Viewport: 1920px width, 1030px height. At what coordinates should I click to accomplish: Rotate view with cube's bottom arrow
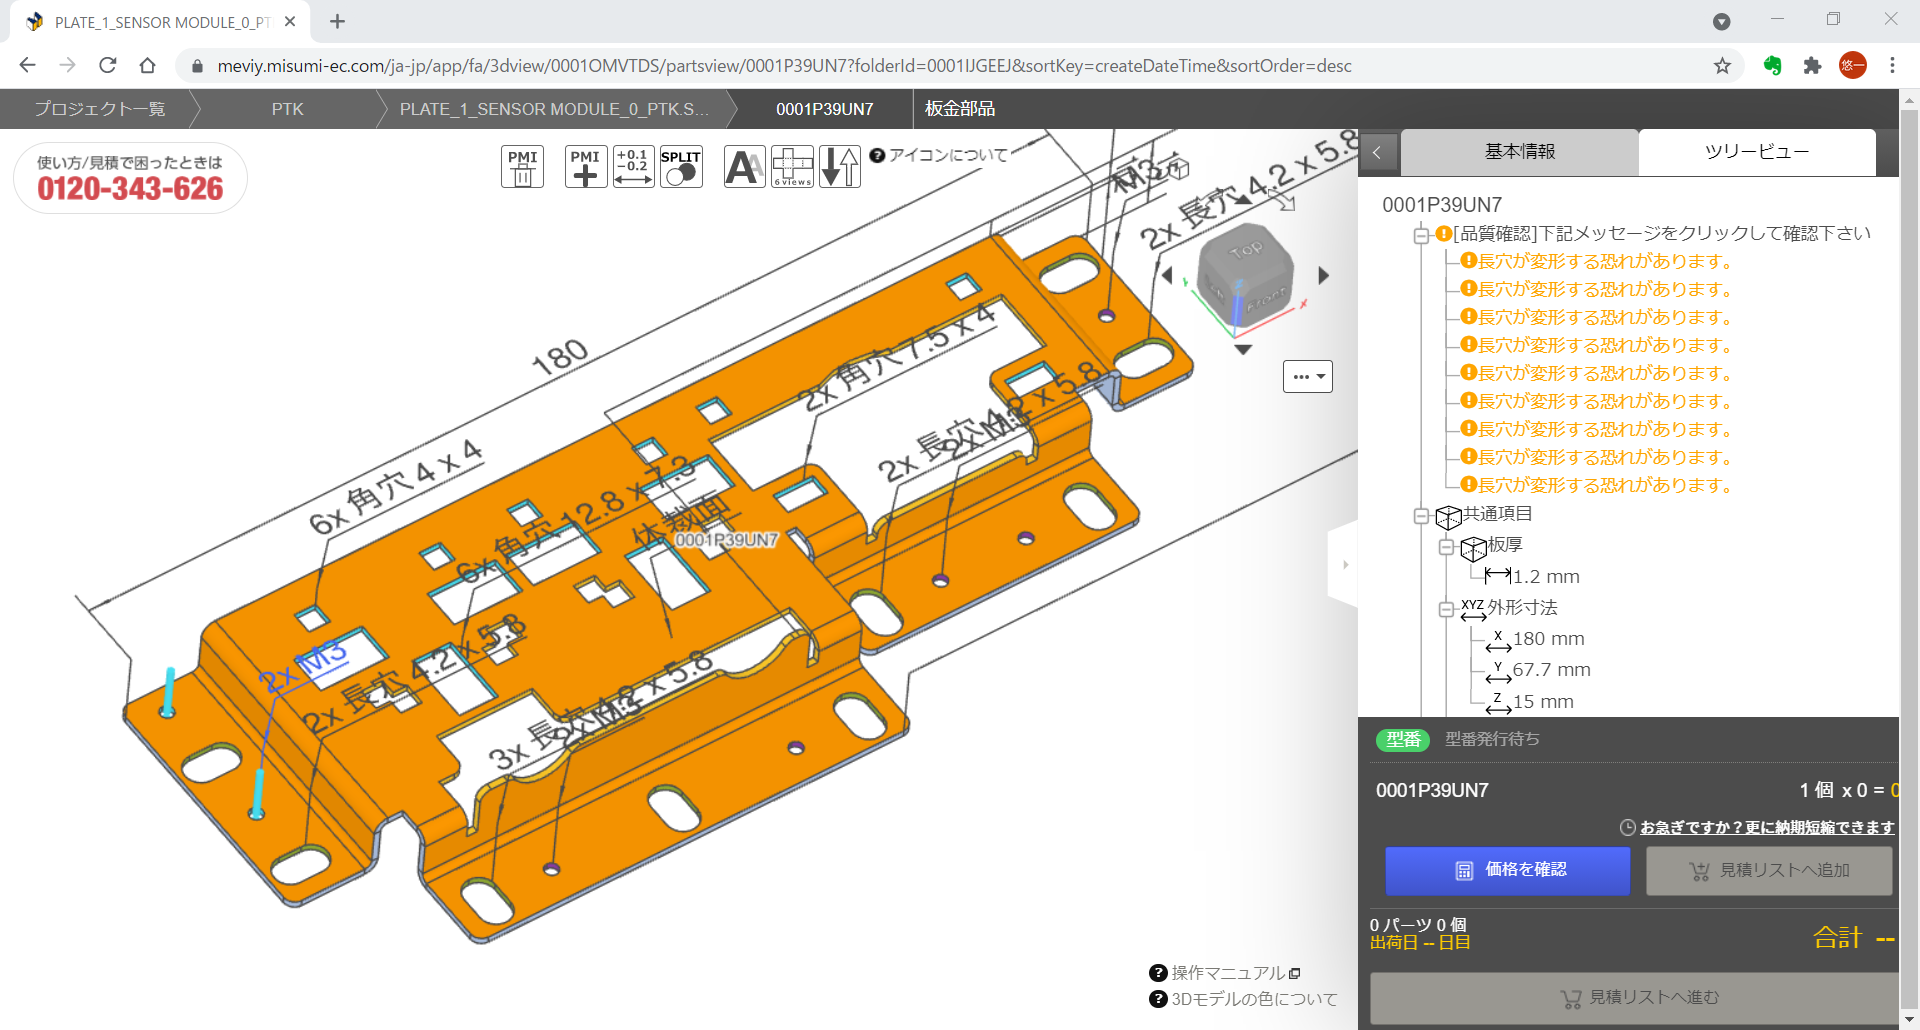click(1243, 350)
